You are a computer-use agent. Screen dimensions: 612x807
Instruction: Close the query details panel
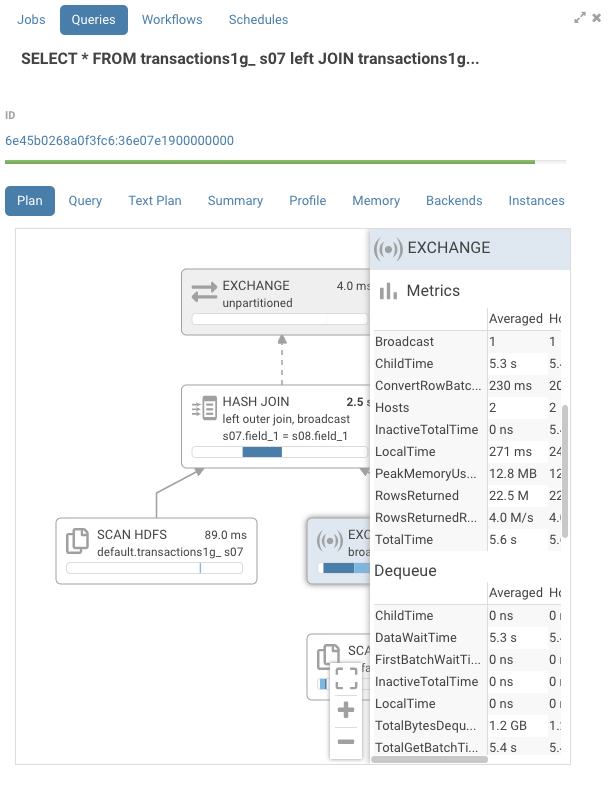coord(597,18)
